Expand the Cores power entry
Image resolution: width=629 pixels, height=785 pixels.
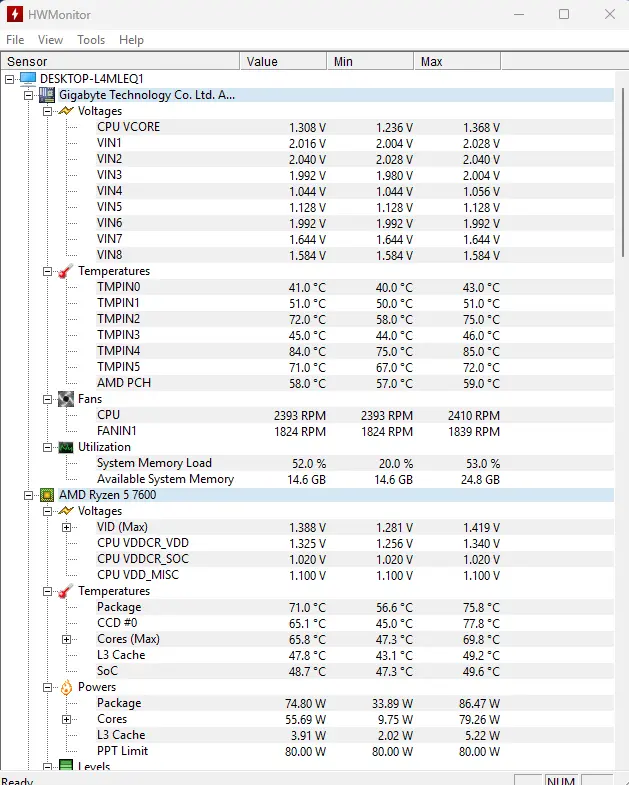67,719
